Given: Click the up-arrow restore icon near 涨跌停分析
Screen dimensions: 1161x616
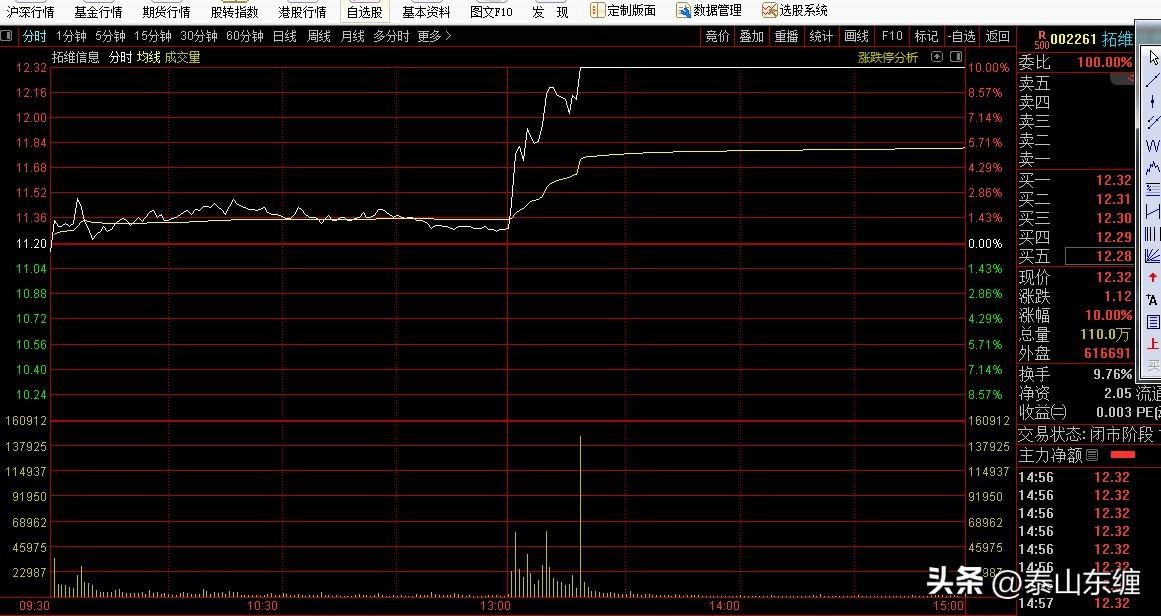Looking at the screenshot, I should tap(937, 57).
